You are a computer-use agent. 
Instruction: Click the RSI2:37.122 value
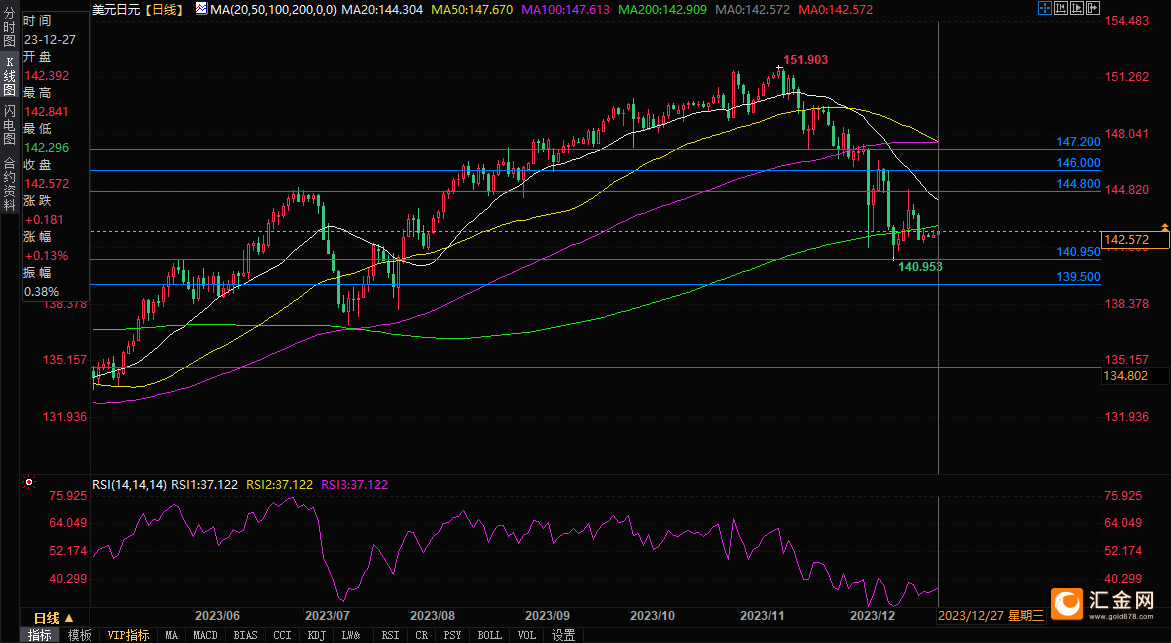[x=279, y=485]
